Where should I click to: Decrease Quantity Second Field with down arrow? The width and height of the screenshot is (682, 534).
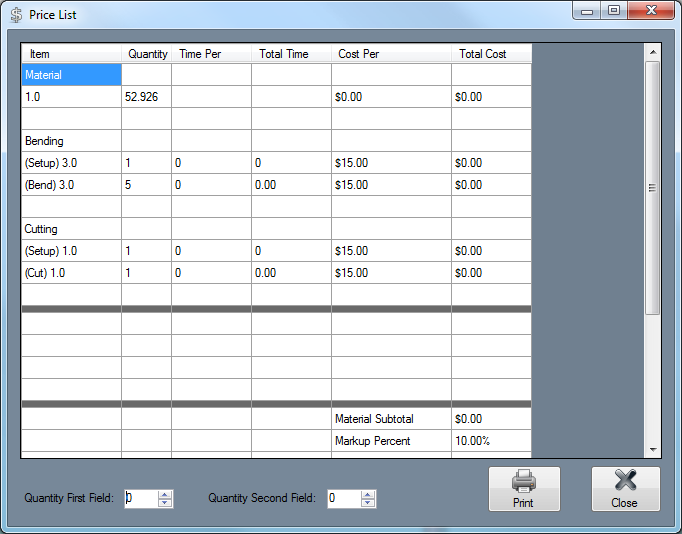[x=368, y=503]
